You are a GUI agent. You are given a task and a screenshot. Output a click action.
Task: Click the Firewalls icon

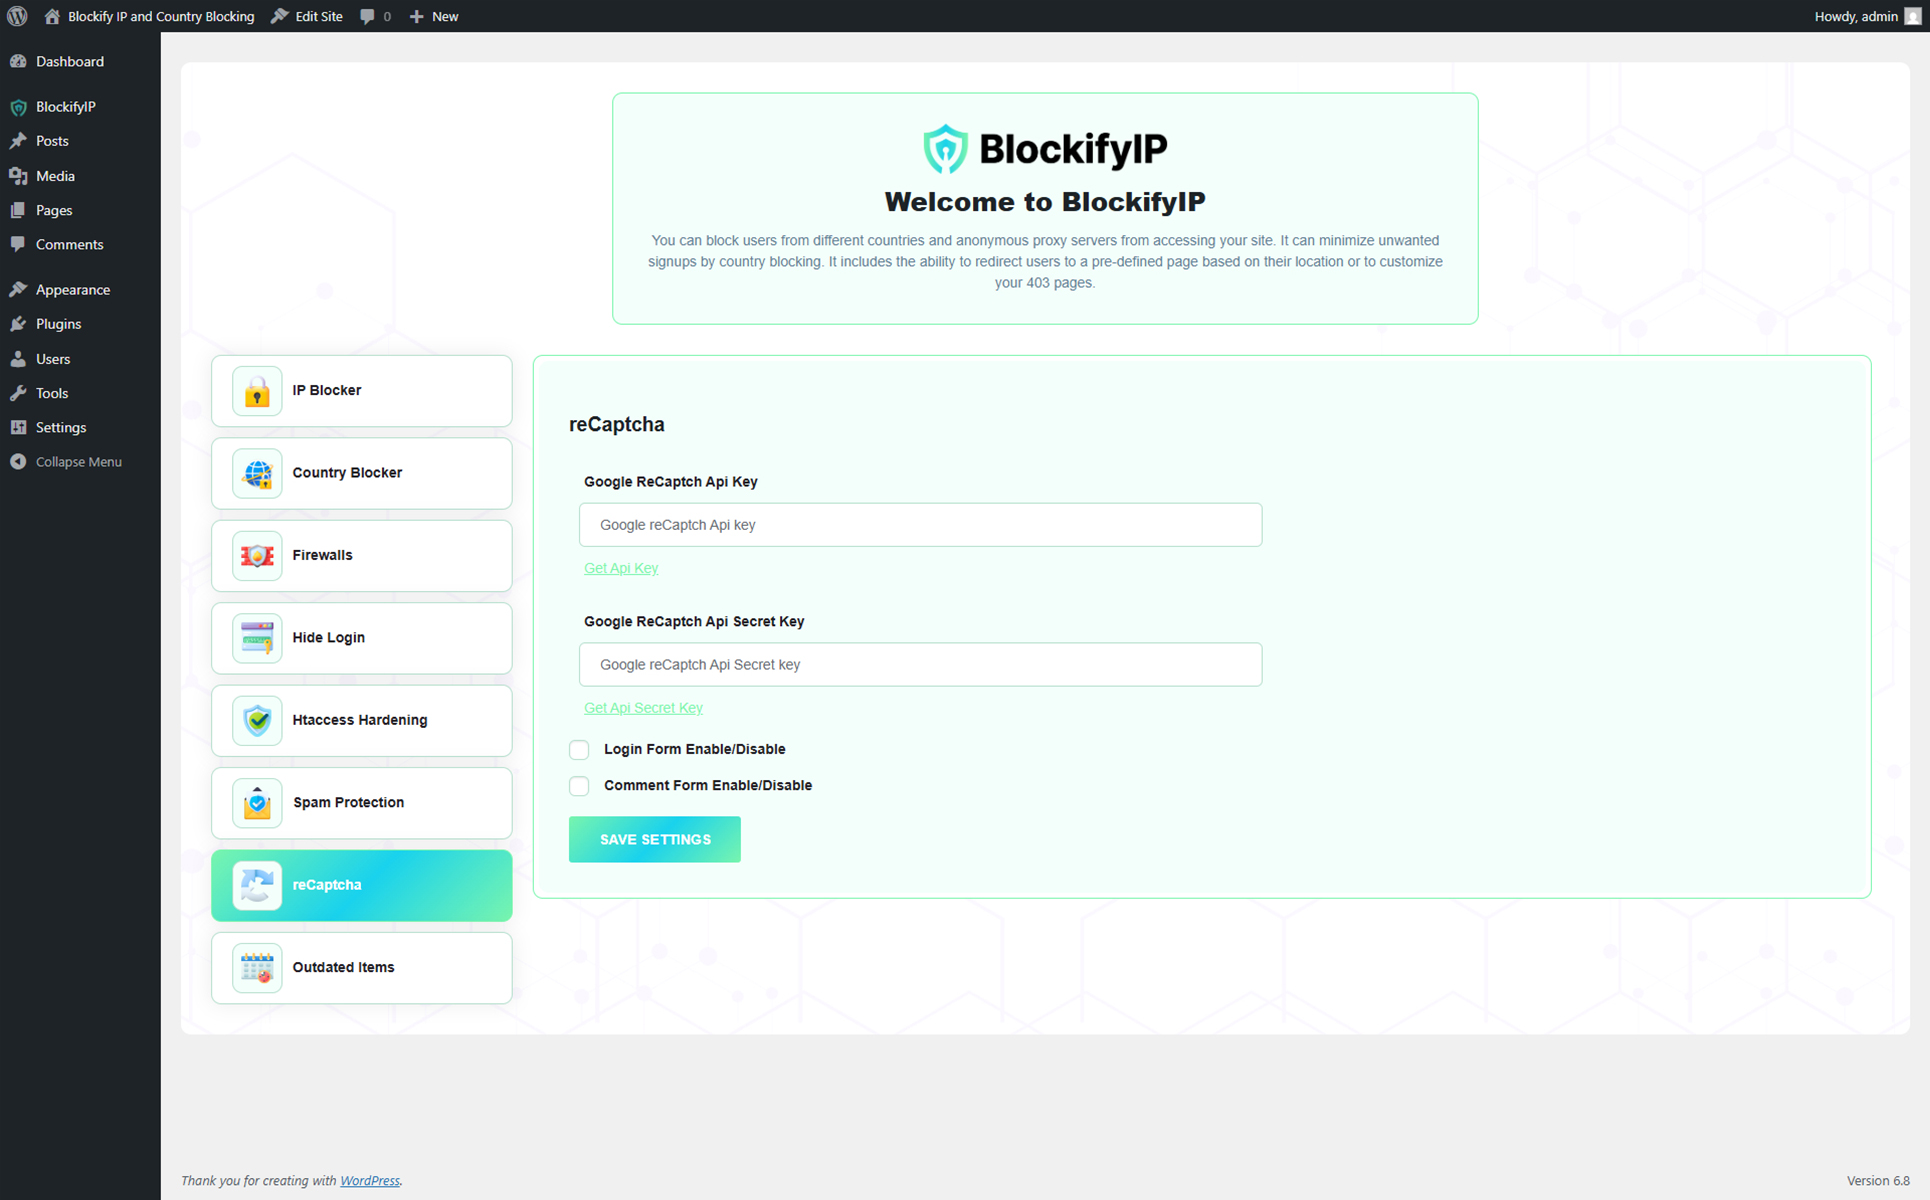(257, 556)
